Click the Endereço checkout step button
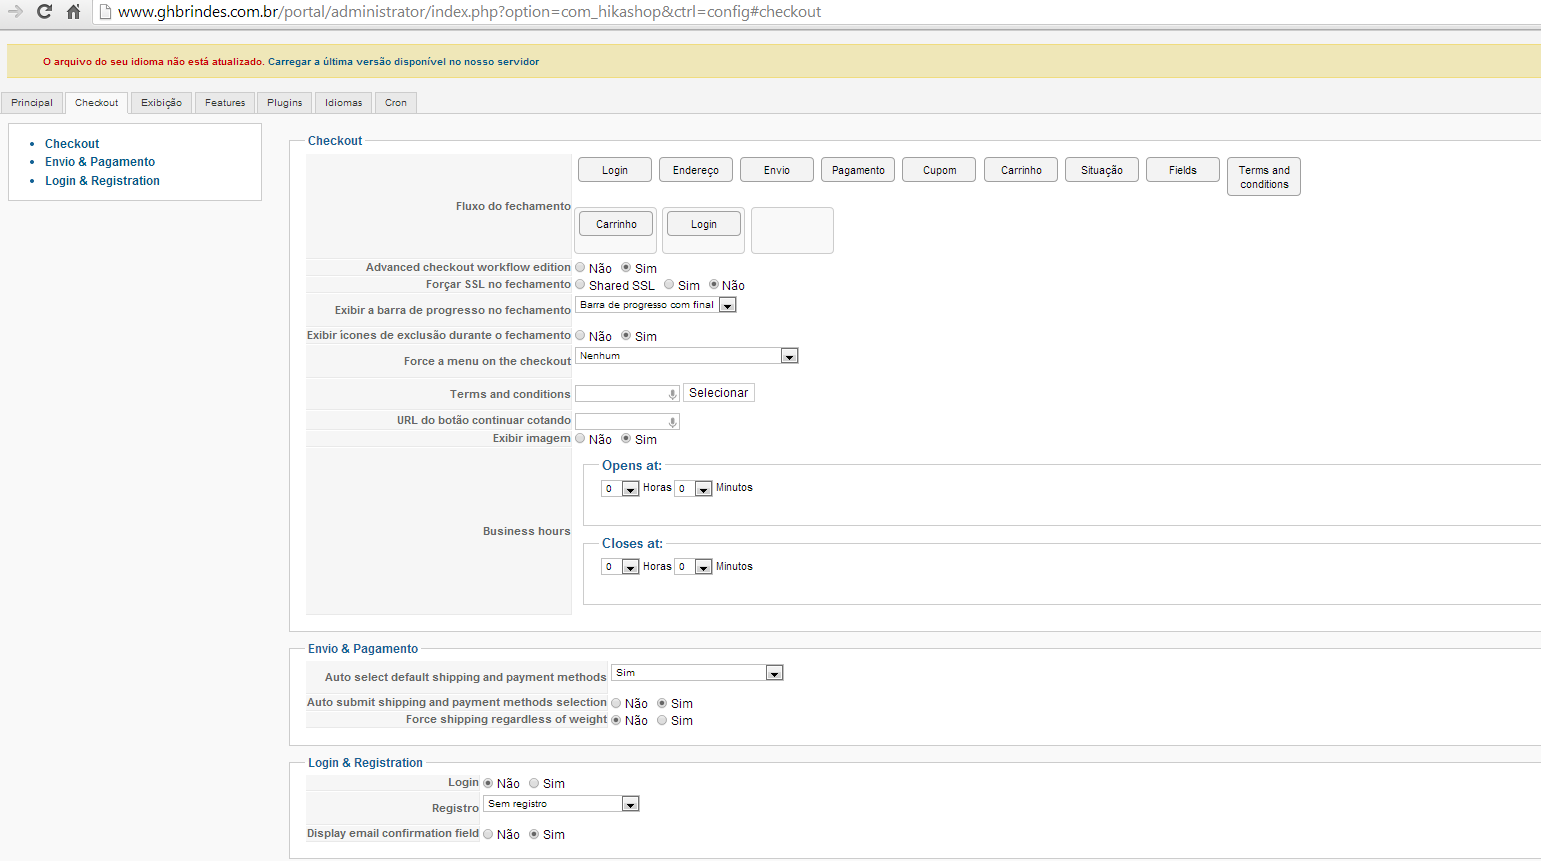The height and width of the screenshot is (861, 1541). tap(696, 170)
